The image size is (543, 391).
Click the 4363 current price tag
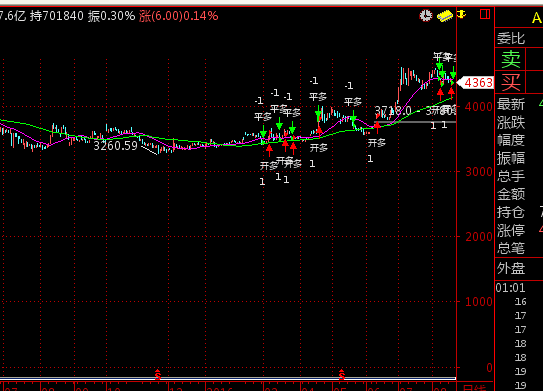(476, 83)
